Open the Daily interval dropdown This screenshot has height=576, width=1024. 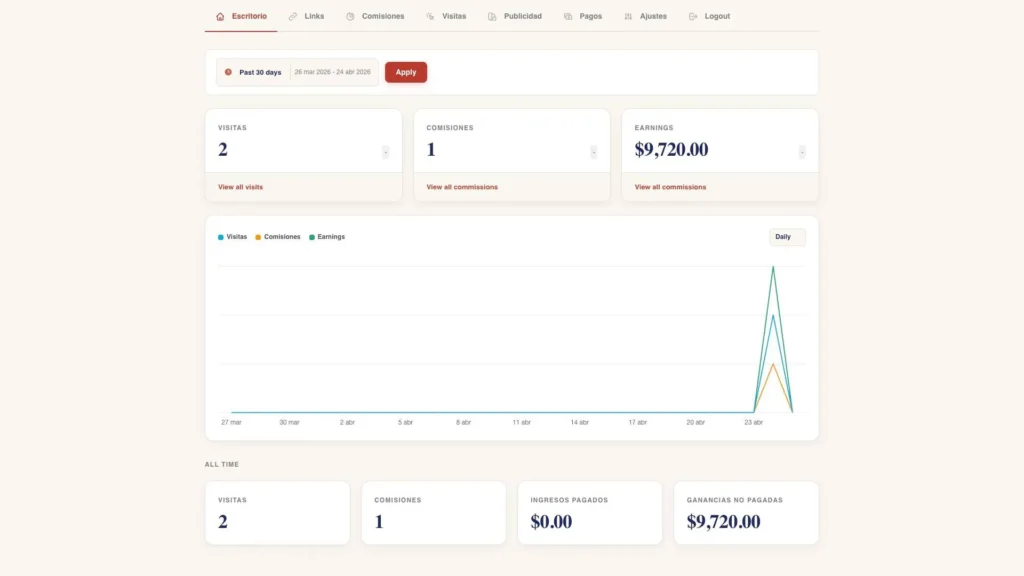click(x=786, y=237)
